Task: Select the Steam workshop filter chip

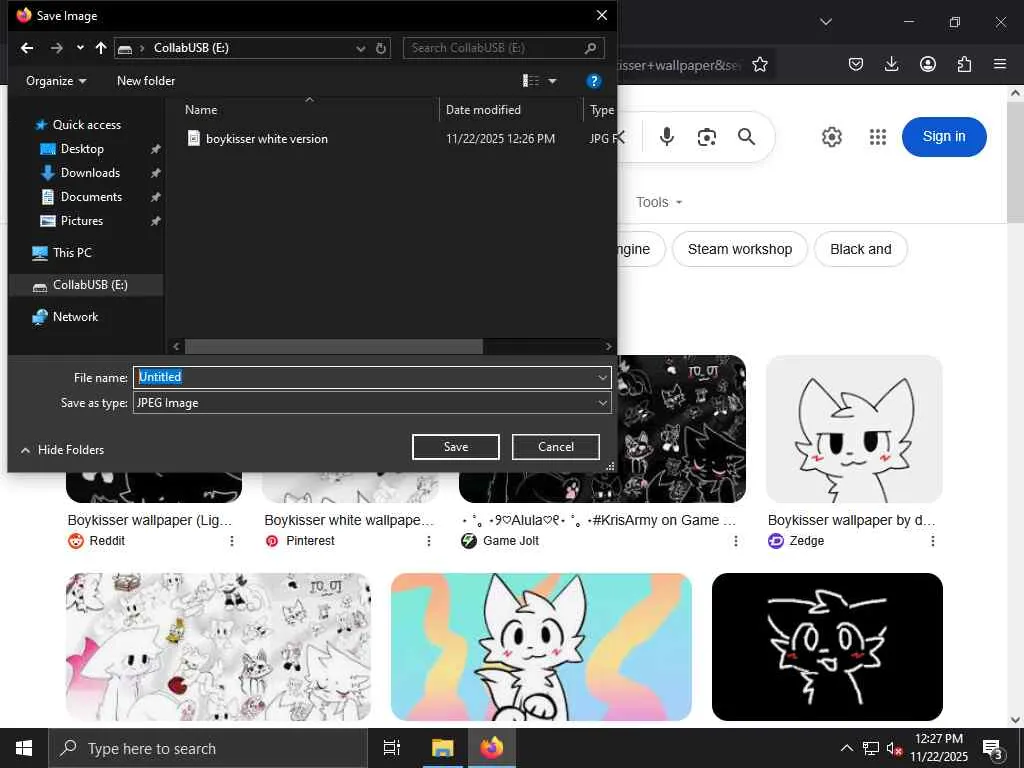Action: pos(739,249)
